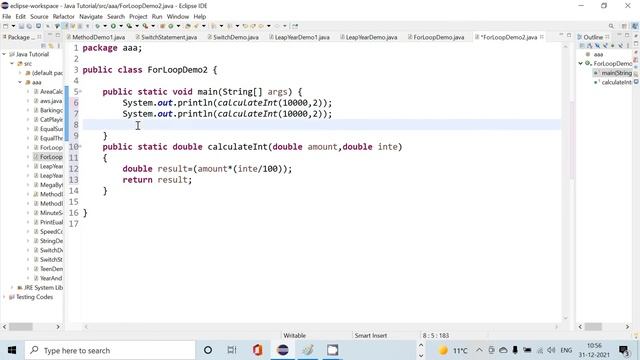Viewport: 640px width, 360px height.
Task: Expand the JRE System Library node
Action: coord(12,287)
